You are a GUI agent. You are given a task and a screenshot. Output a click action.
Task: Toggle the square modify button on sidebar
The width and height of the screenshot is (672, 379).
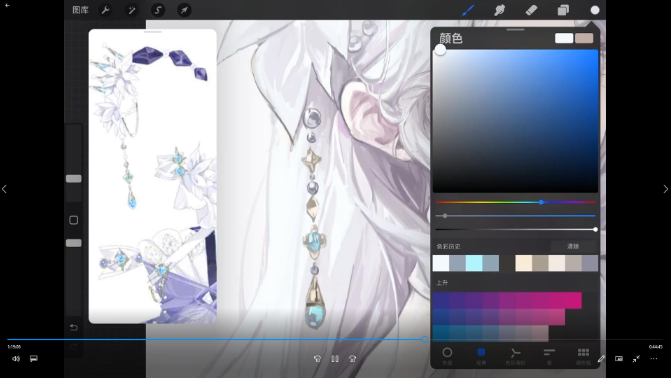[x=74, y=220]
